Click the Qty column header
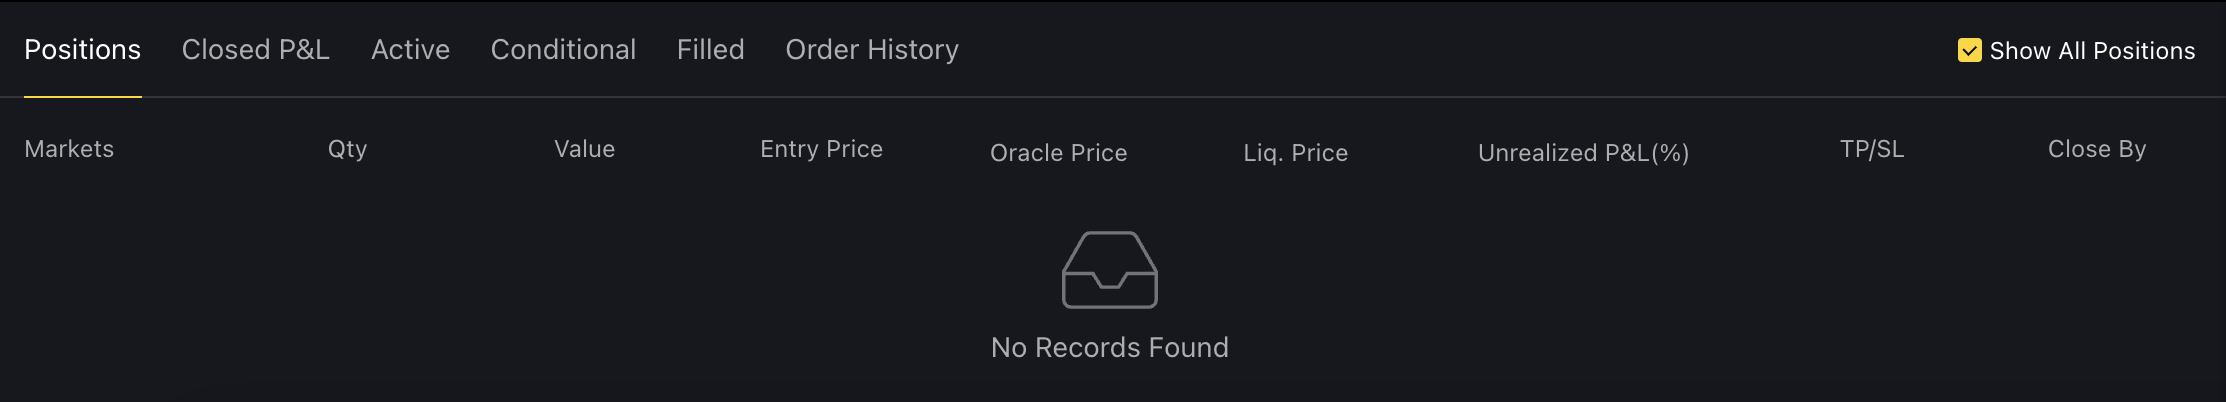The height and width of the screenshot is (402, 2226). 347,149
